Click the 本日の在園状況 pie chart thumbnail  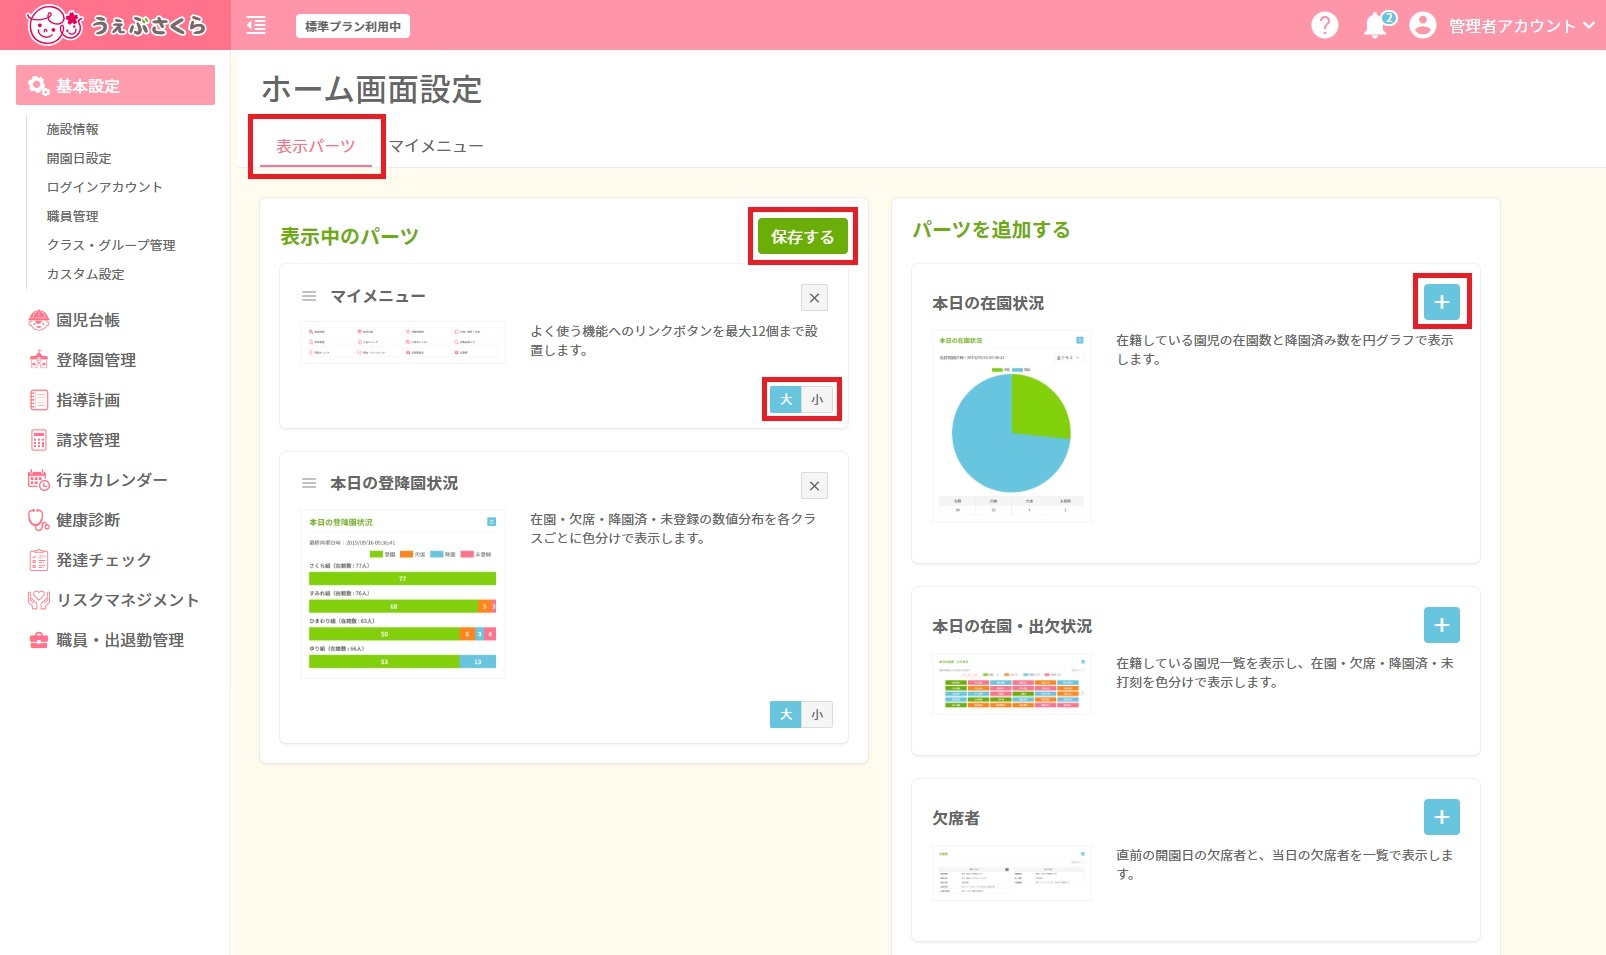point(1012,426)
